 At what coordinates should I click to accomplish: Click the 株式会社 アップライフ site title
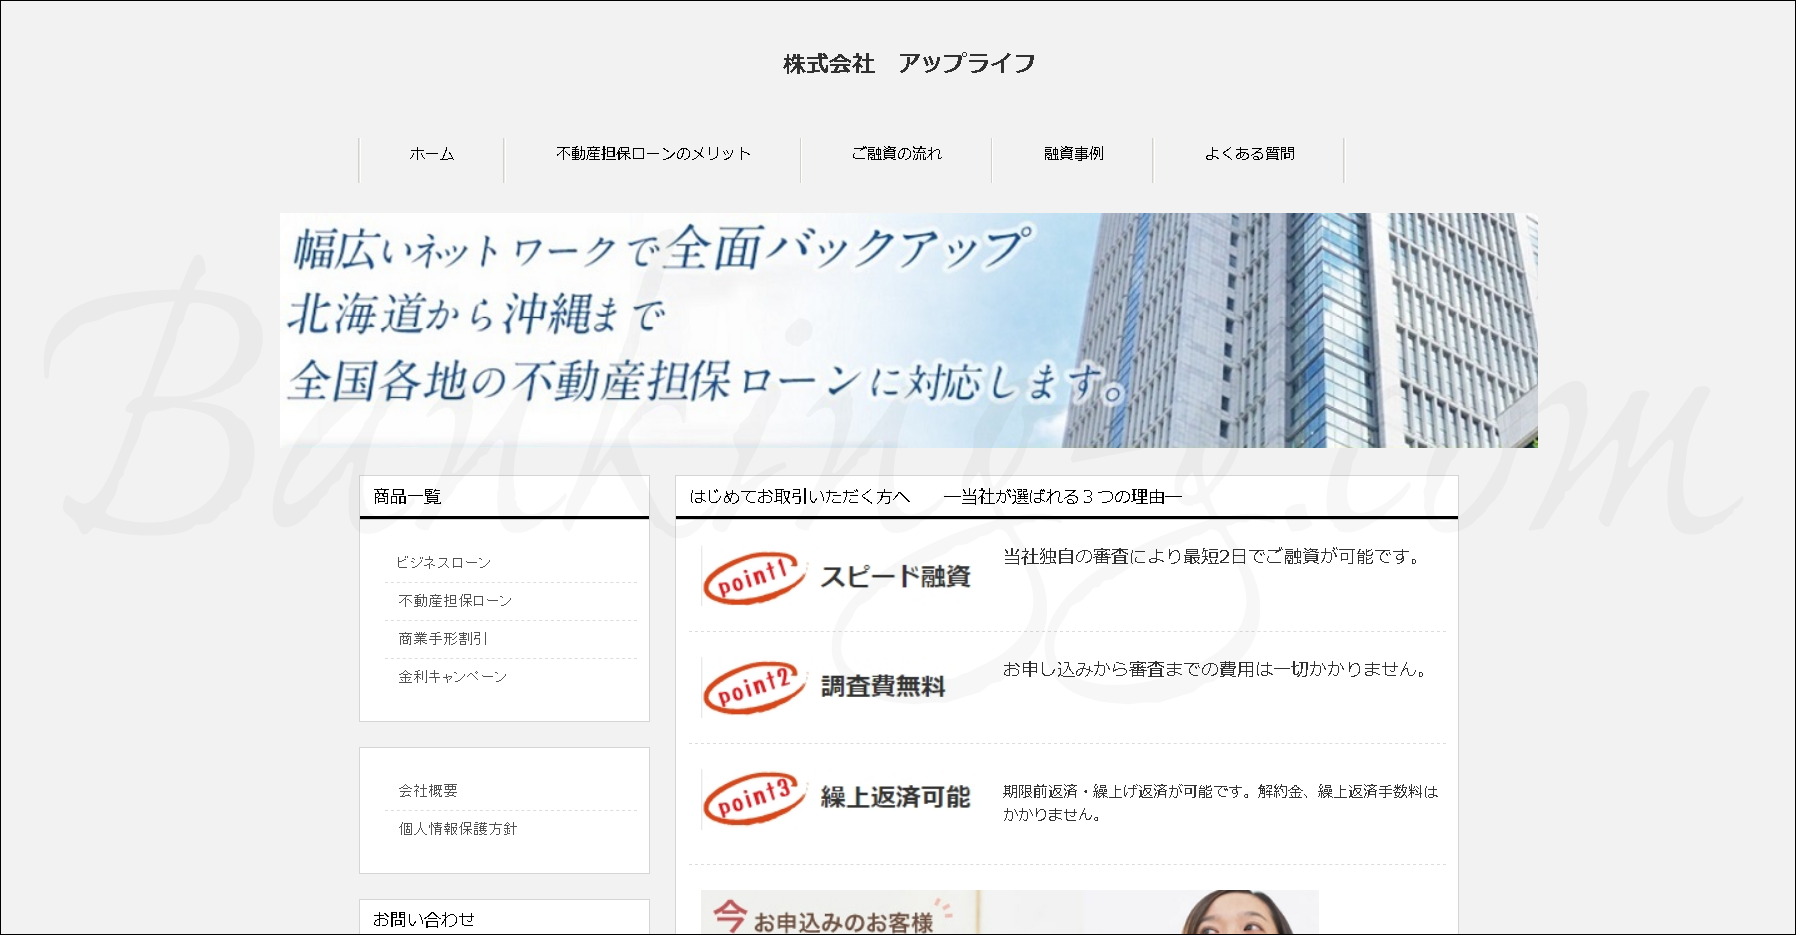click(x=909, y=64)
